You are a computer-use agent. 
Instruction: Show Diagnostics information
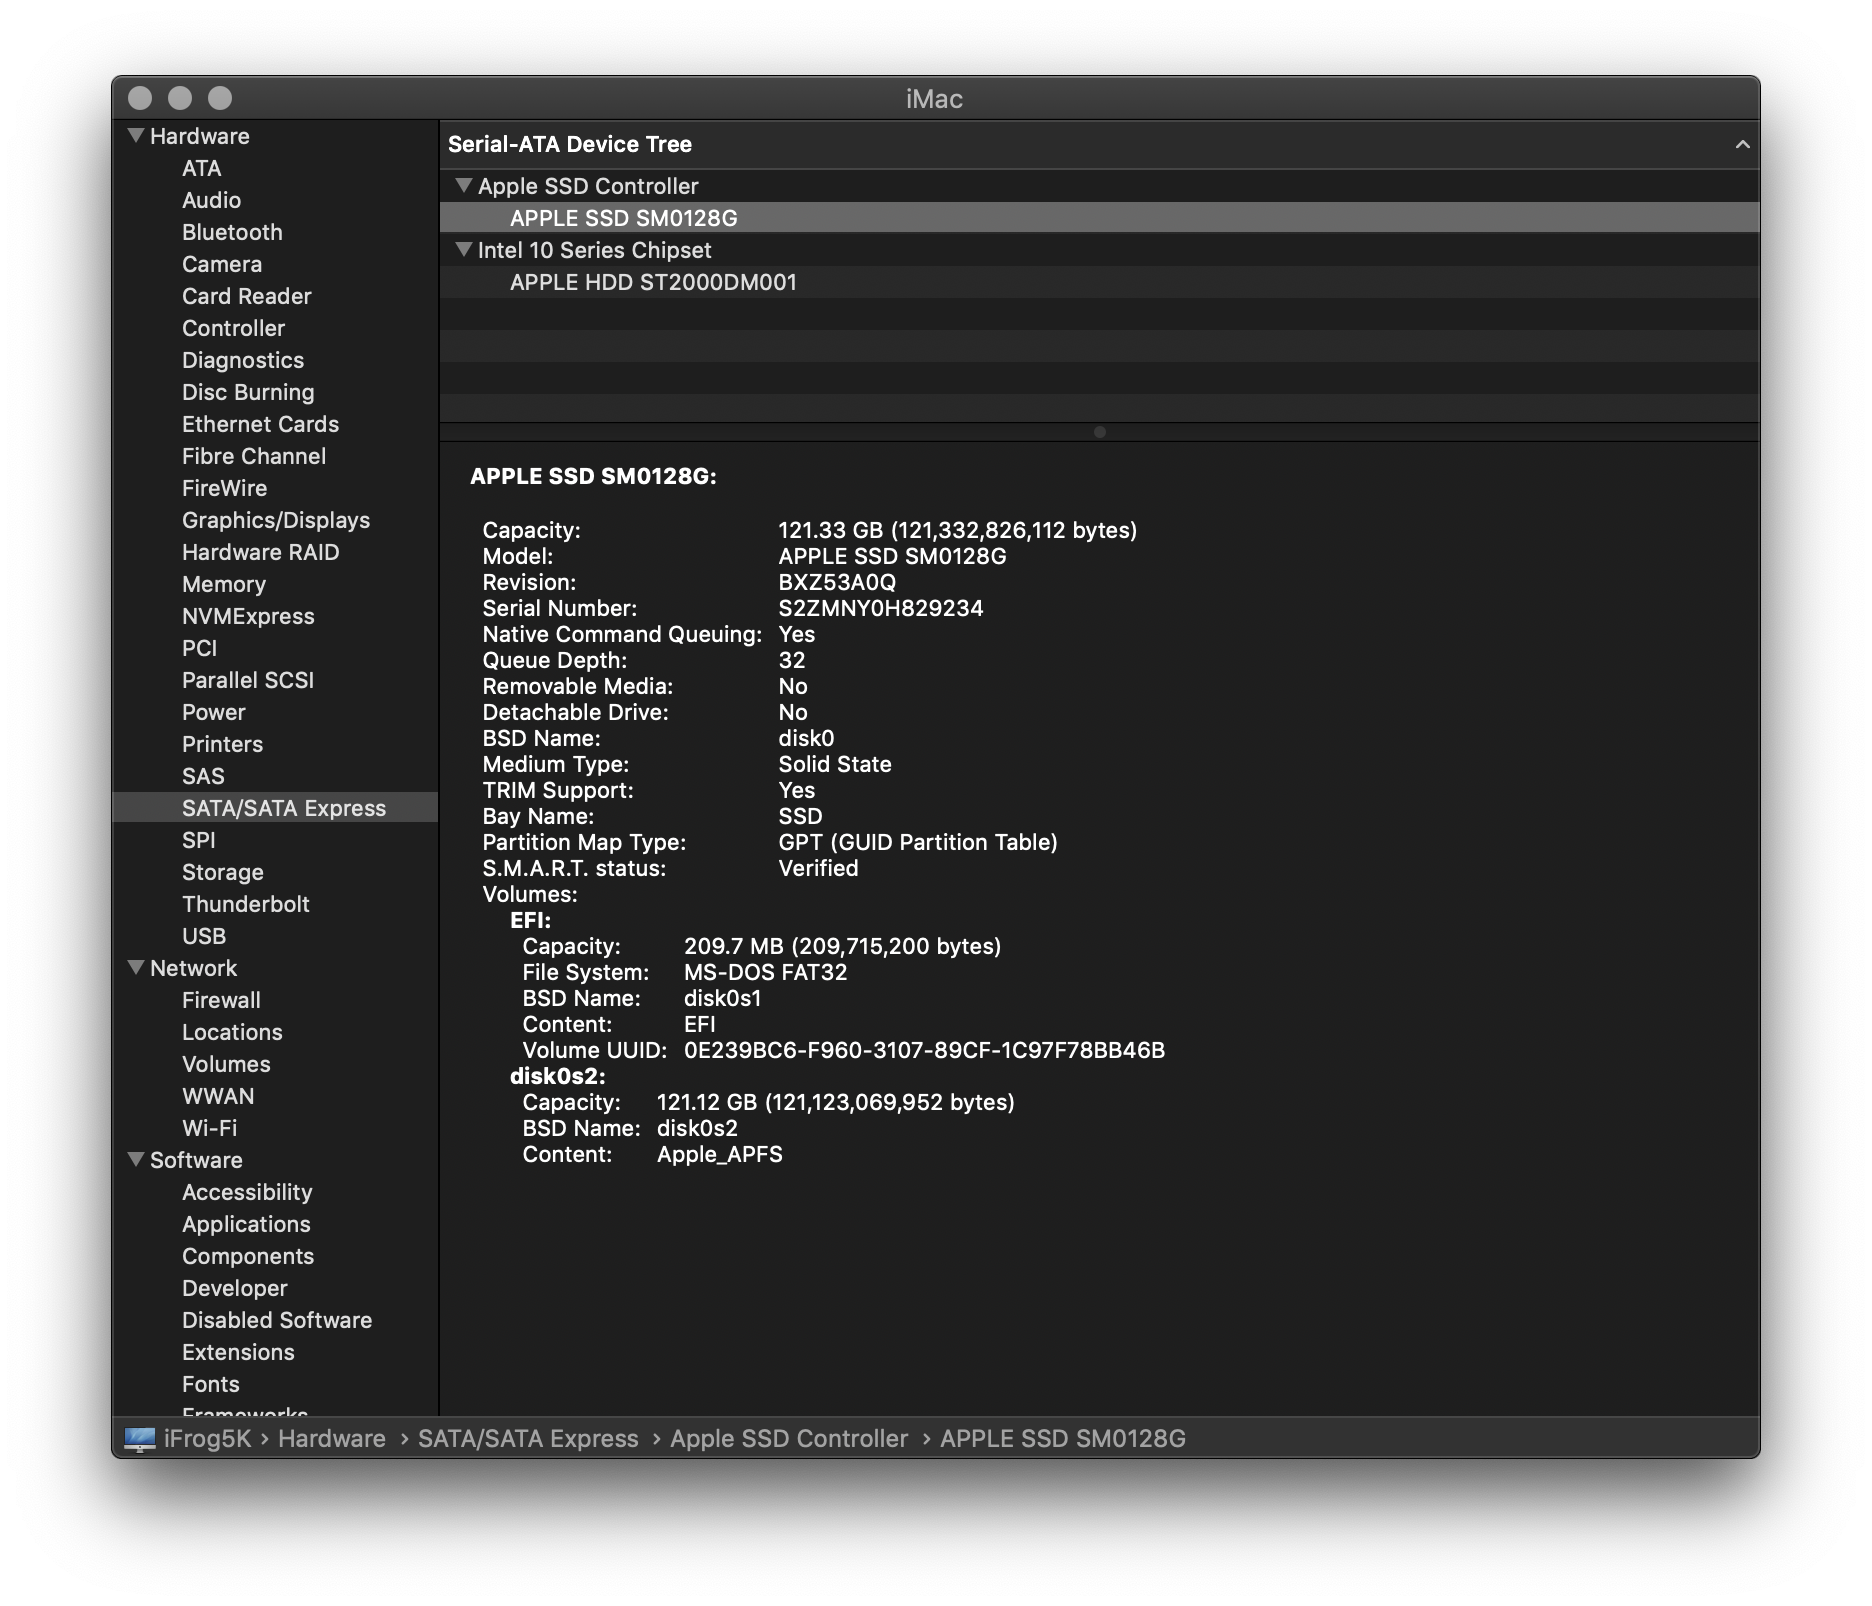coord(243,360)
